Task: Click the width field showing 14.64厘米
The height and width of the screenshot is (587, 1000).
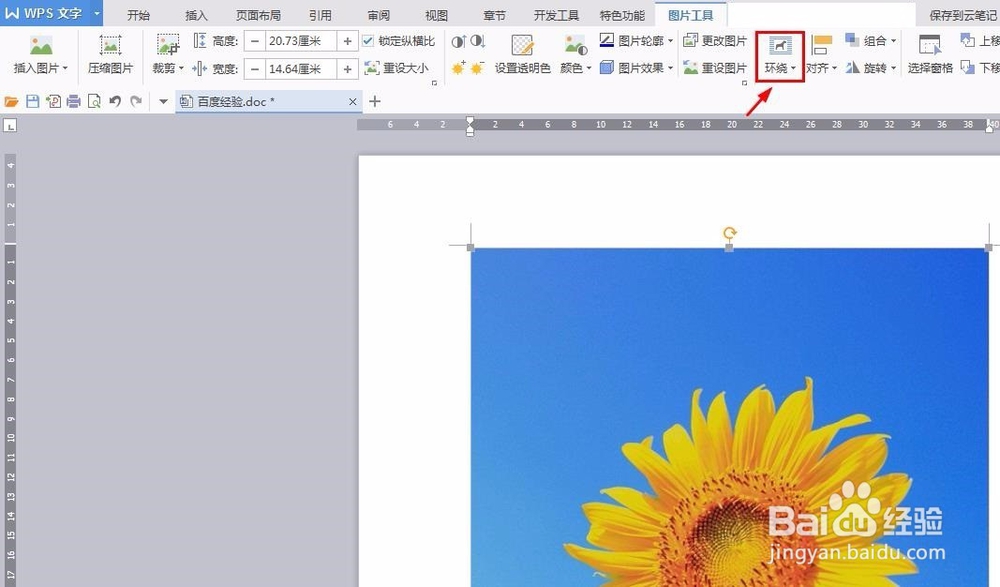Action: 301,68
